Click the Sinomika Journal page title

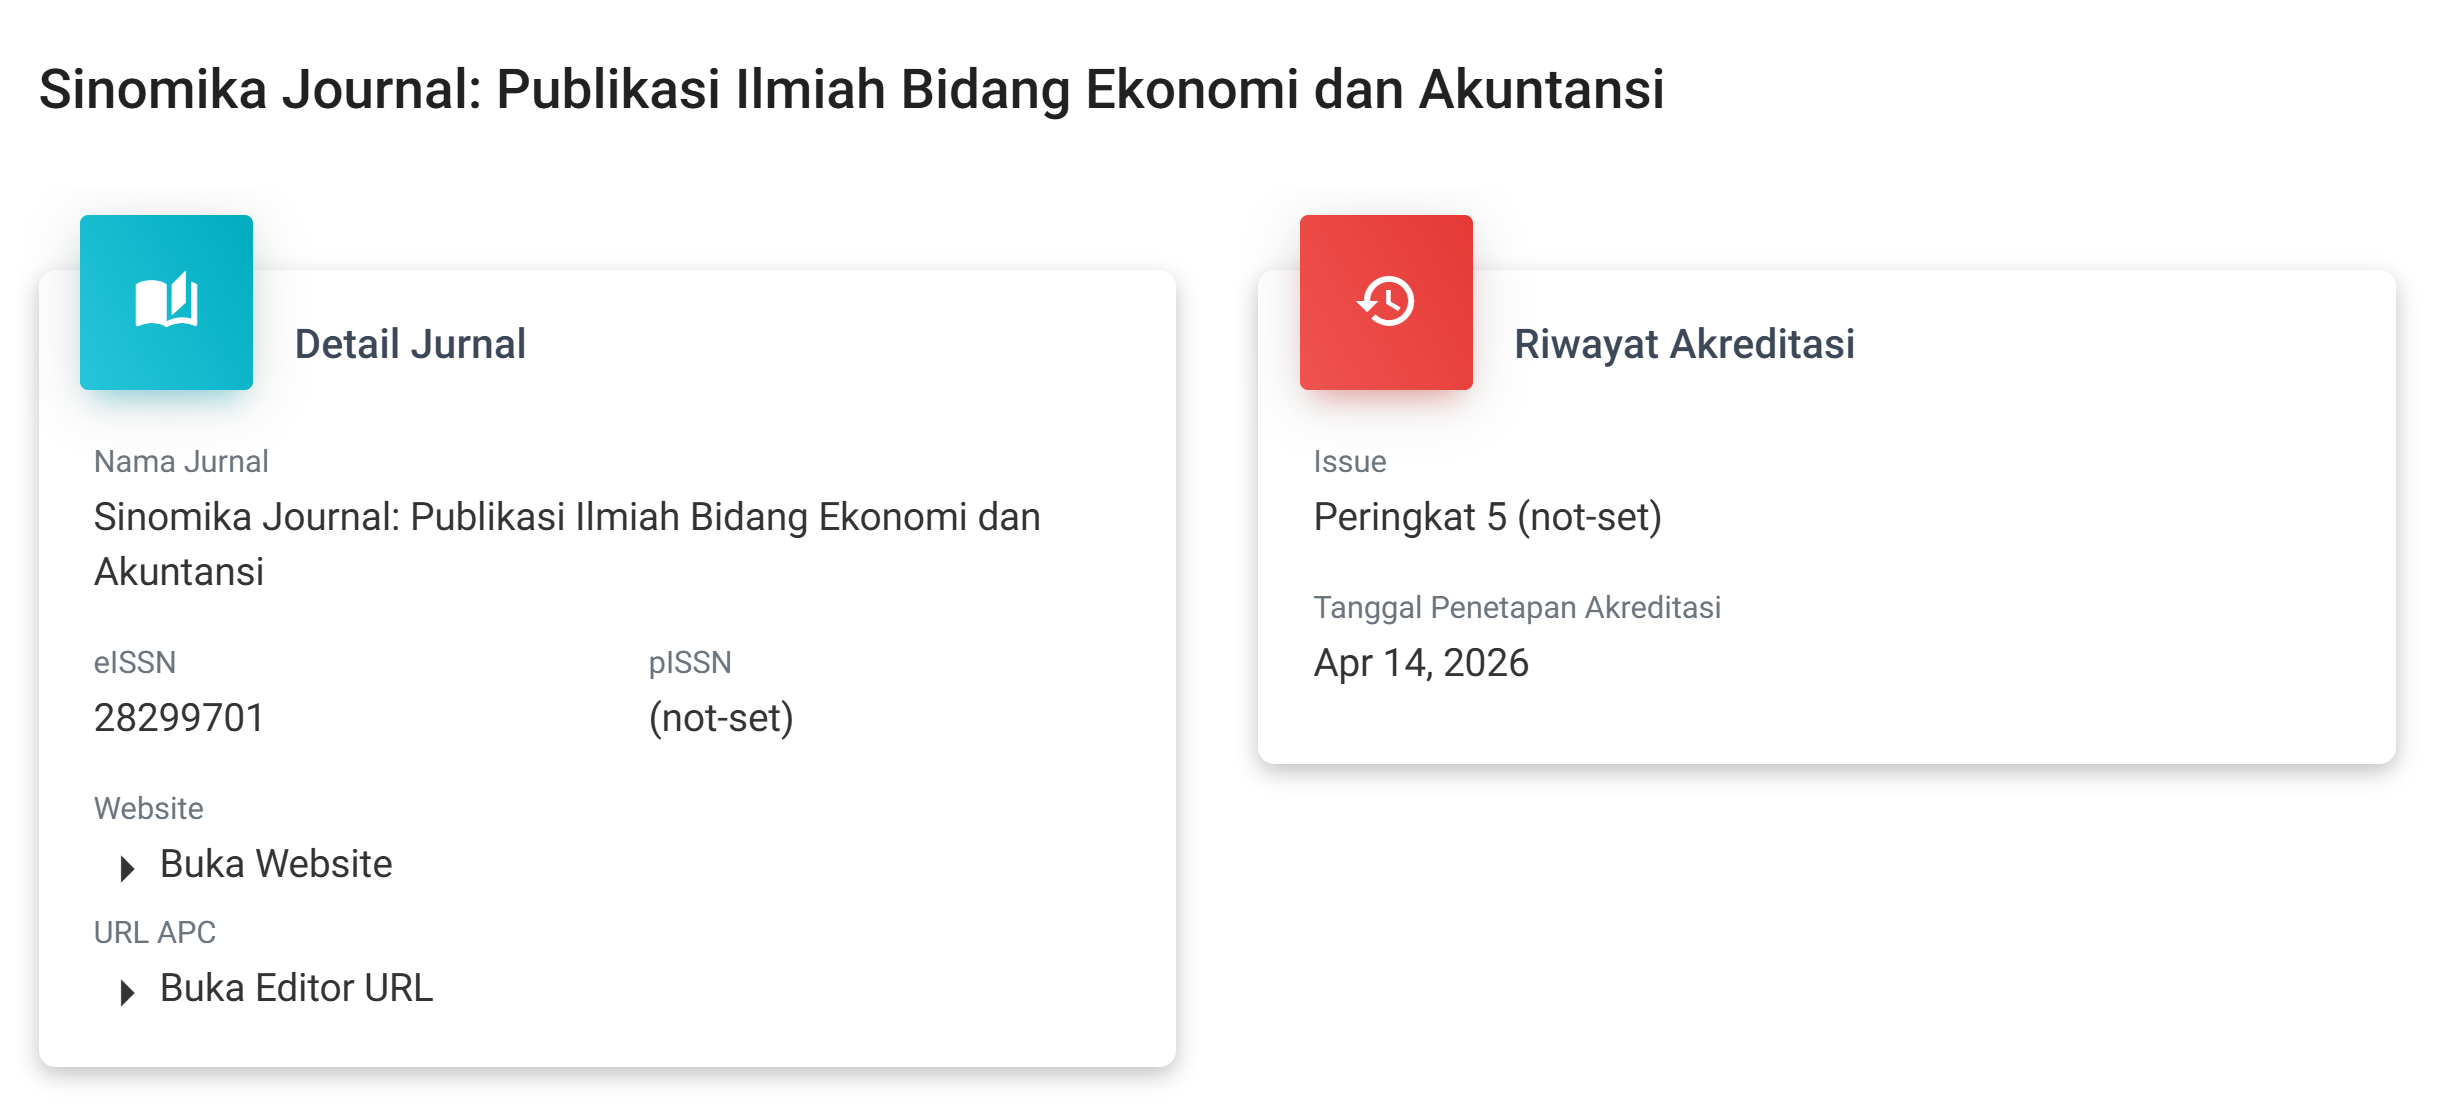coord(851,89)
